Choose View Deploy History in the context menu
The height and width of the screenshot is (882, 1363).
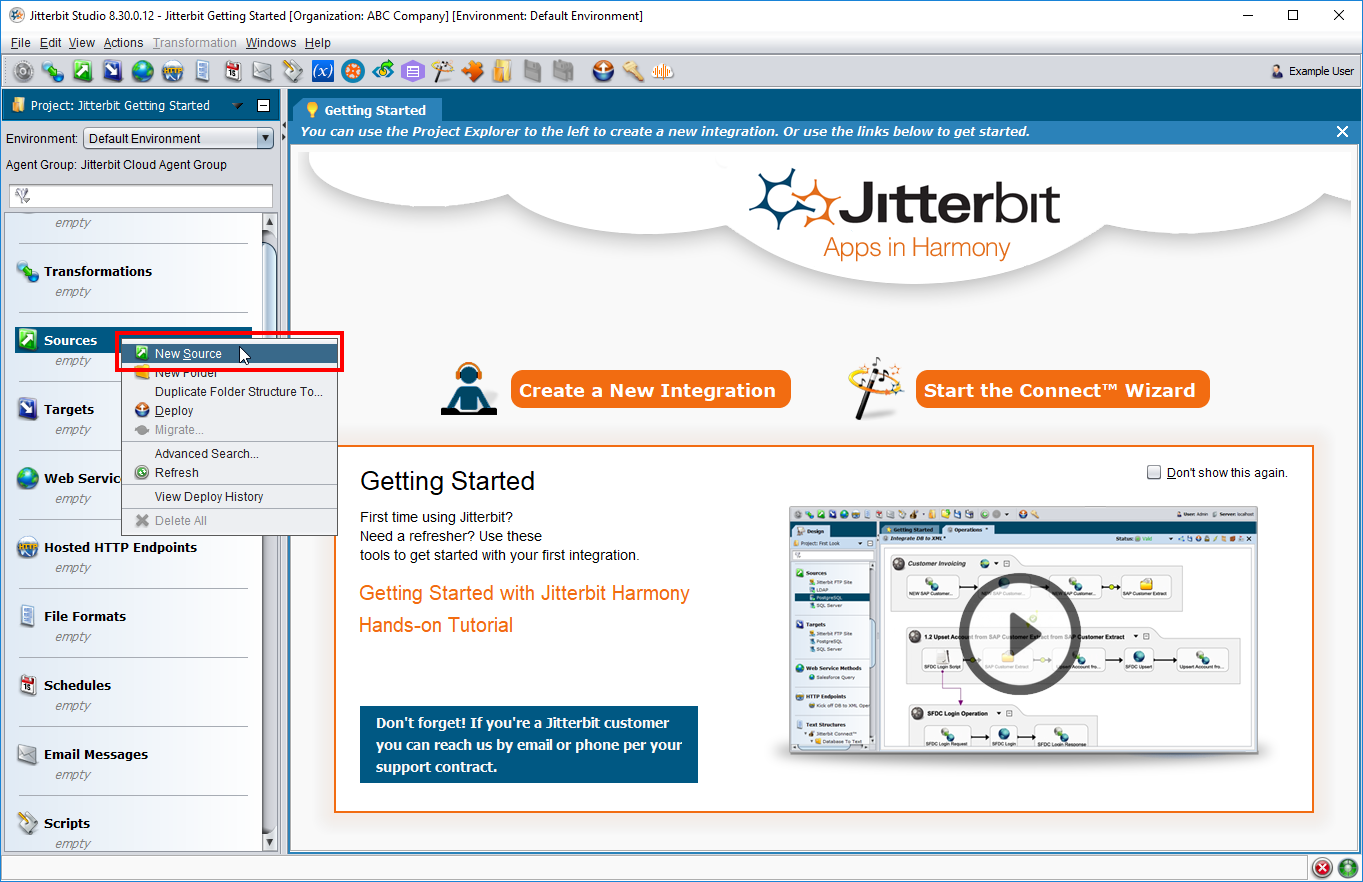(x=209, y=497)
